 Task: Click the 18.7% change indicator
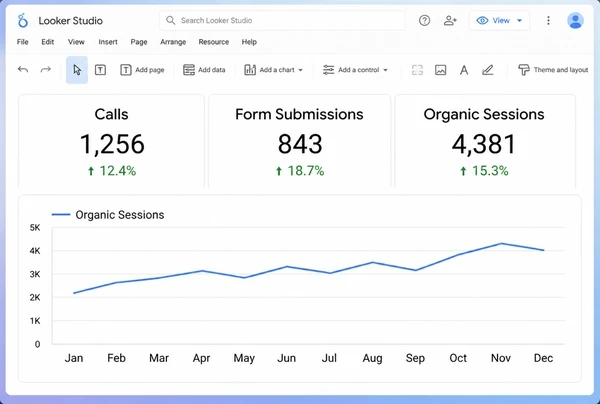[x=300, y=171]
